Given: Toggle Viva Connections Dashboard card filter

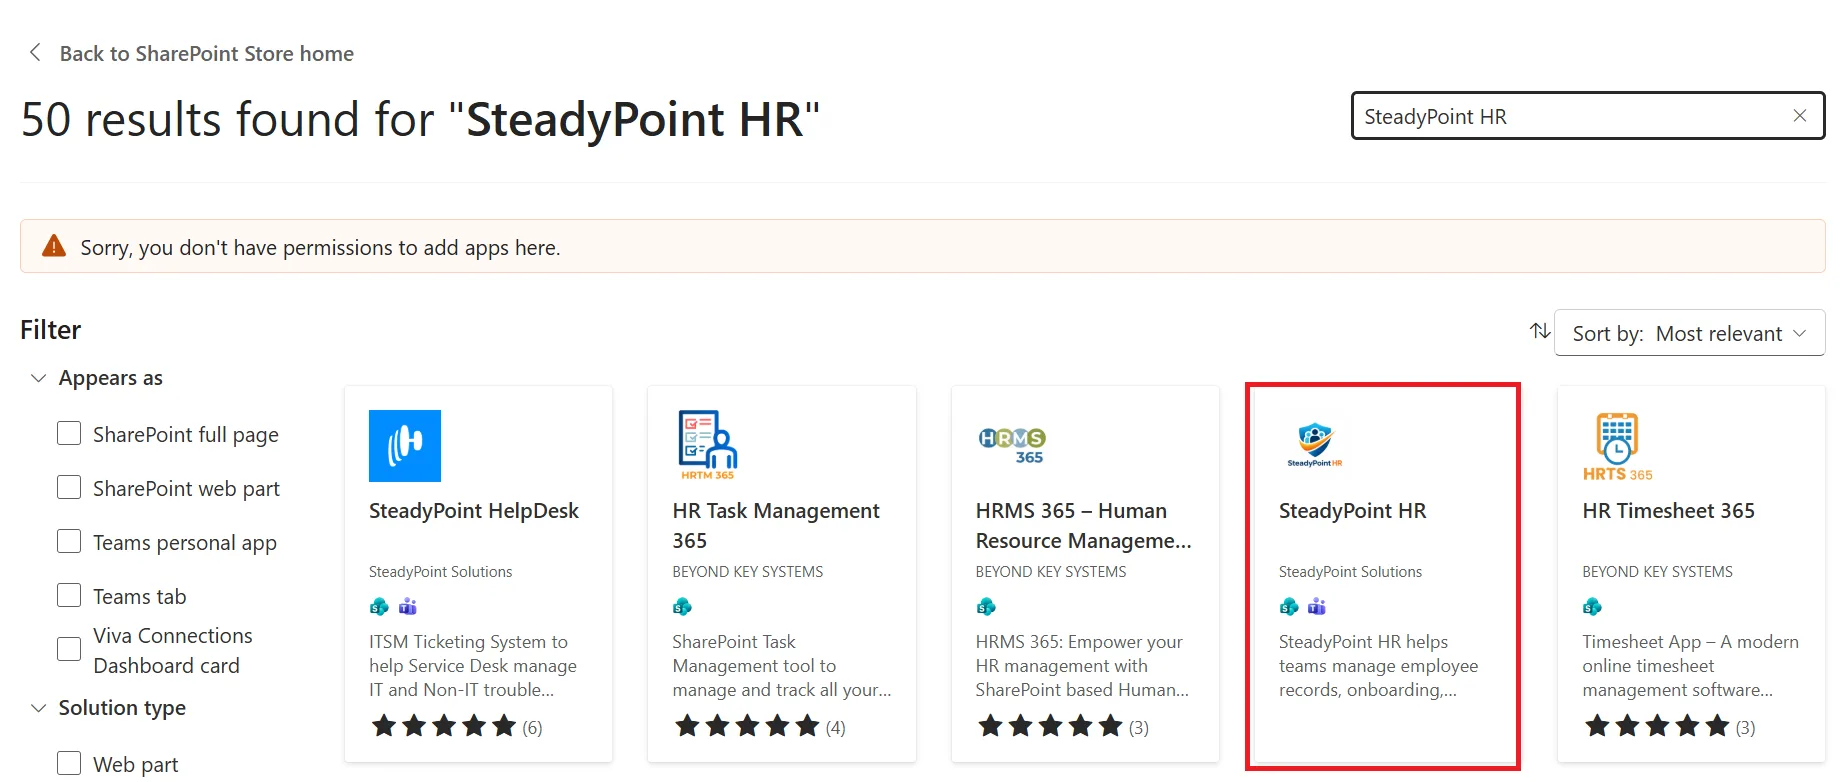Looking at the screenshot, I should [x=69, y=649].
